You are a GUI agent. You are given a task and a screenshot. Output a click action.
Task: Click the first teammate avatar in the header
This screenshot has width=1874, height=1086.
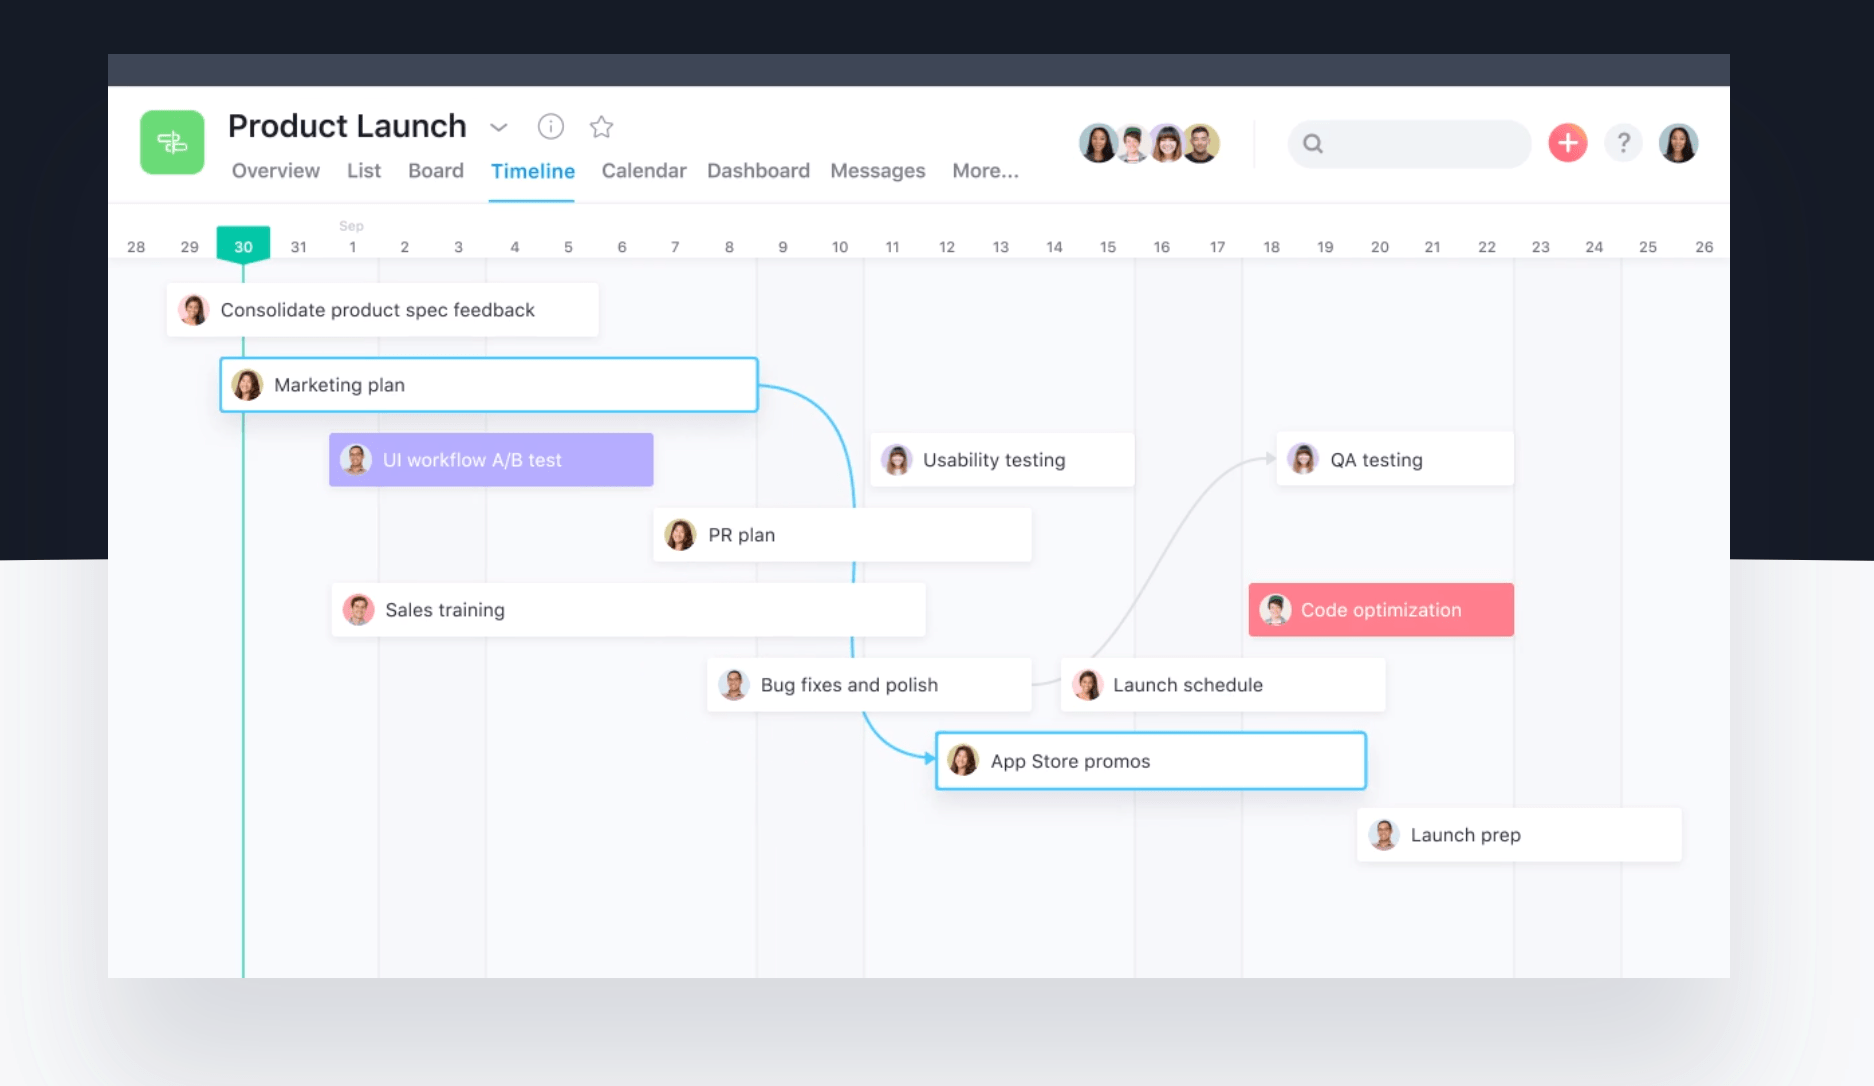pos(1098,143)
